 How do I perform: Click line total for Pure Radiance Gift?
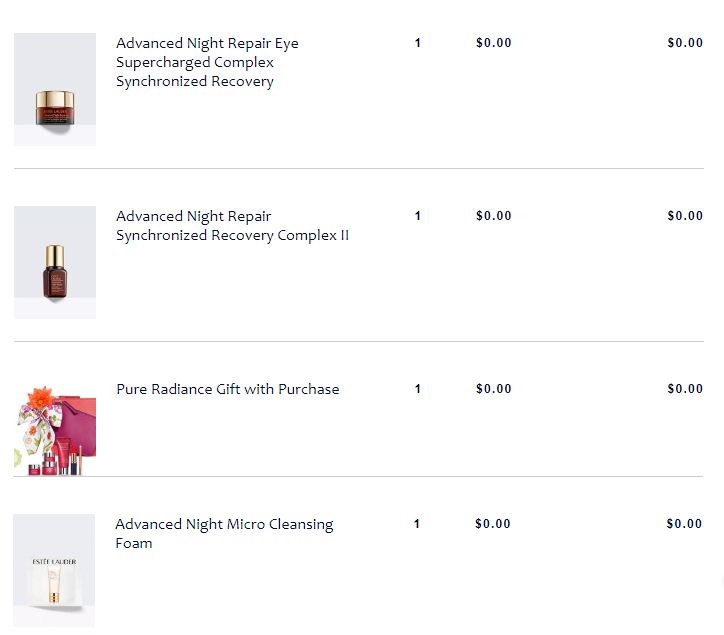tap(685, 389)
